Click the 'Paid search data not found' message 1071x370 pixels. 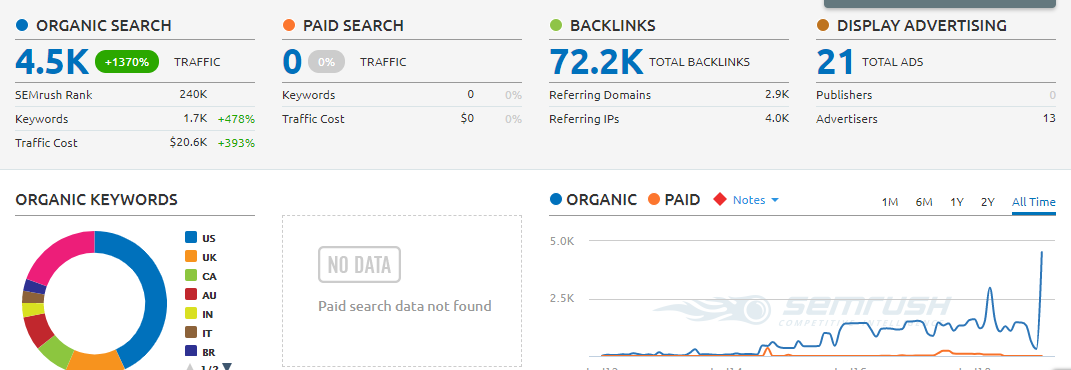405,306
